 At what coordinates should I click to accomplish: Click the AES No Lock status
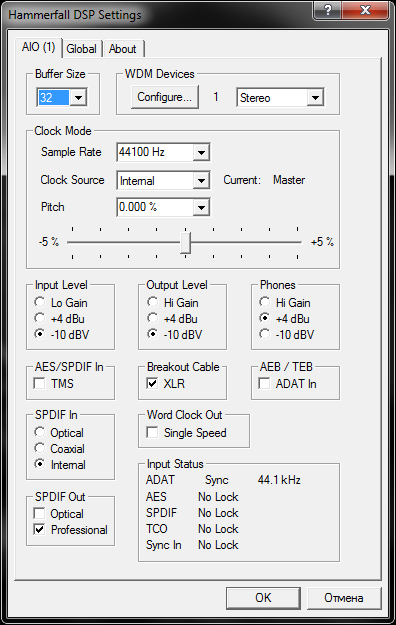click(218, 497)
